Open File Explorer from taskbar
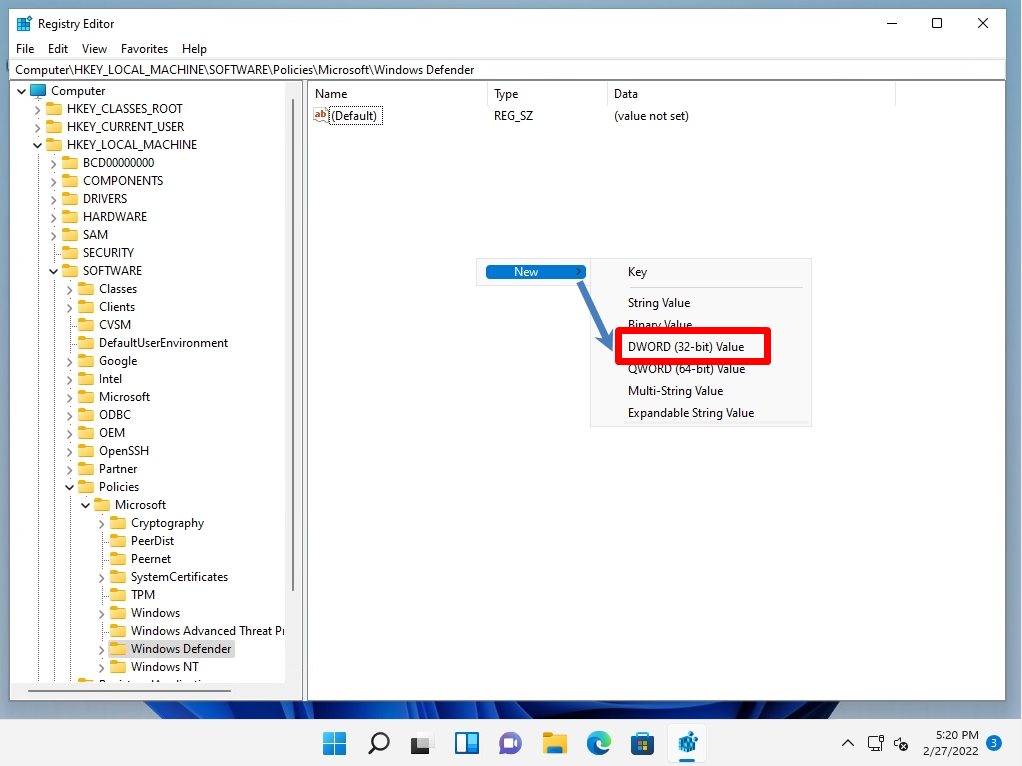Image resolution: width=1022 pixels, height=766 pixels. [555, 743]
